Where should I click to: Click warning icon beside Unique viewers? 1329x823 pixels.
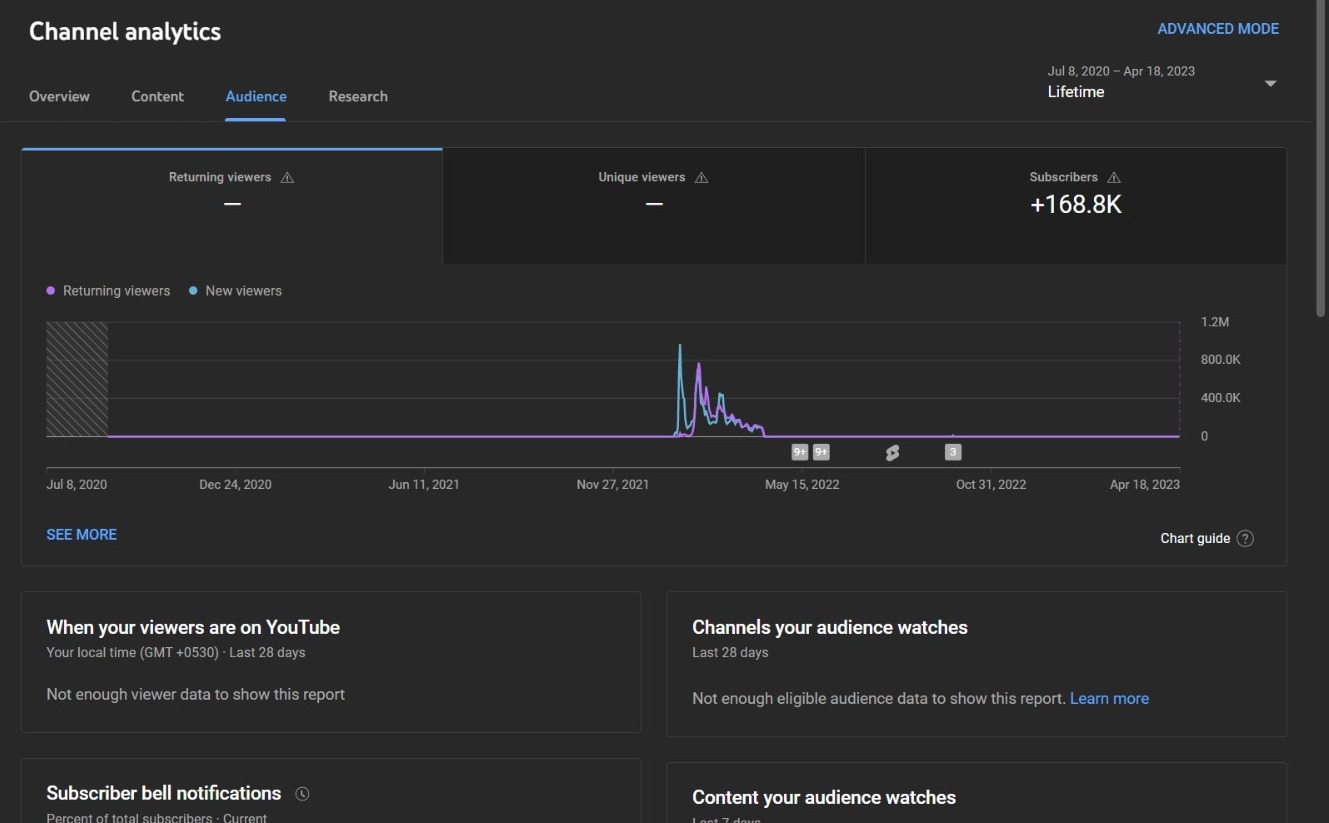coord(702,178)
